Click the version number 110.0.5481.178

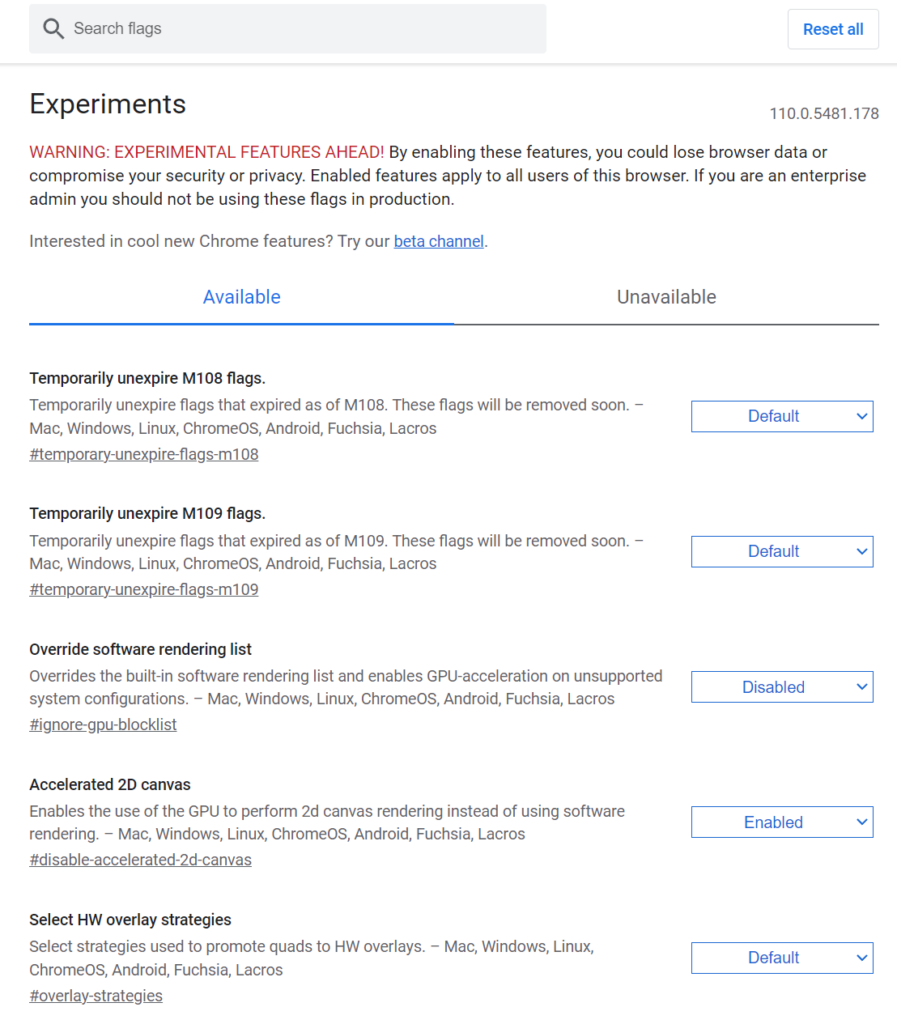coord(824,114)
